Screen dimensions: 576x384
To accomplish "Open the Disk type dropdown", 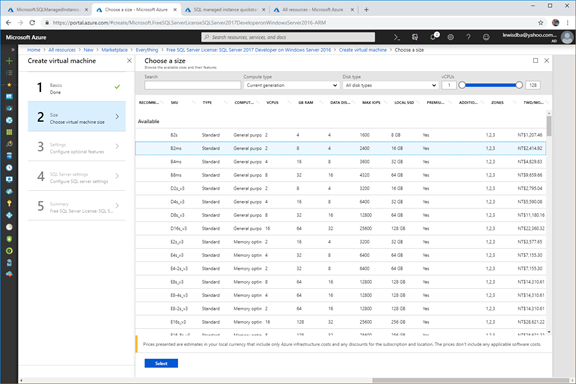I will coord(390,85).
